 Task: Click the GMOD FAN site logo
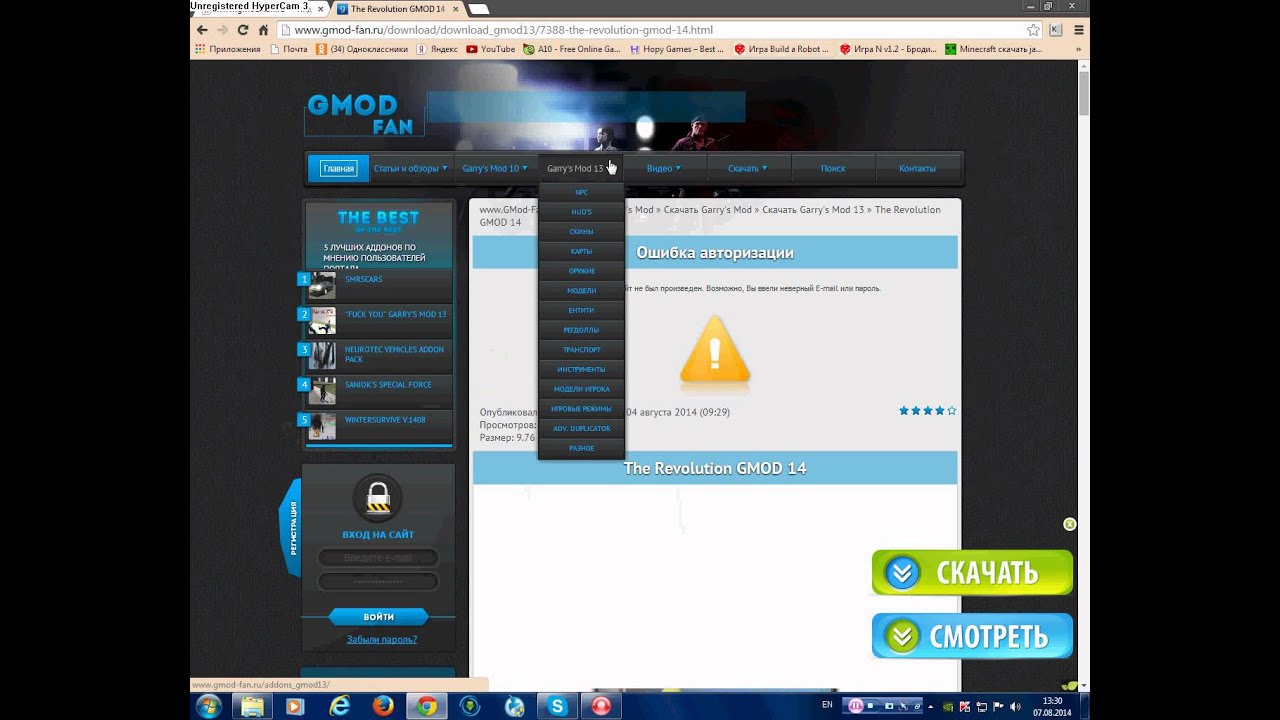click(x=364, y=115)
